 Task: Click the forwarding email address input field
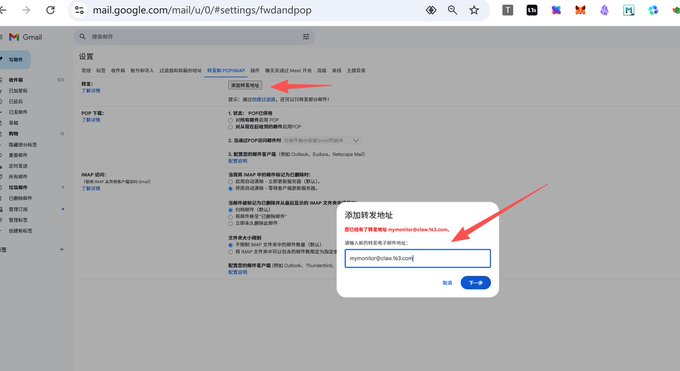417,258
